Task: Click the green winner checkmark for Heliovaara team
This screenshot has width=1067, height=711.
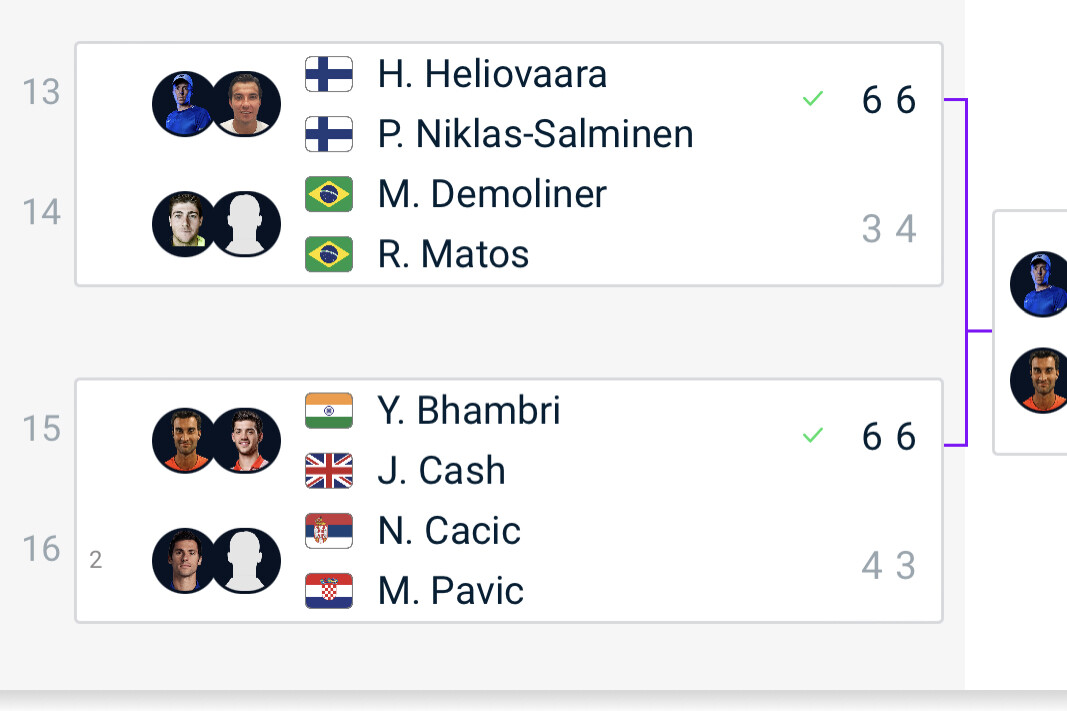Action: (x=812, y=99)
